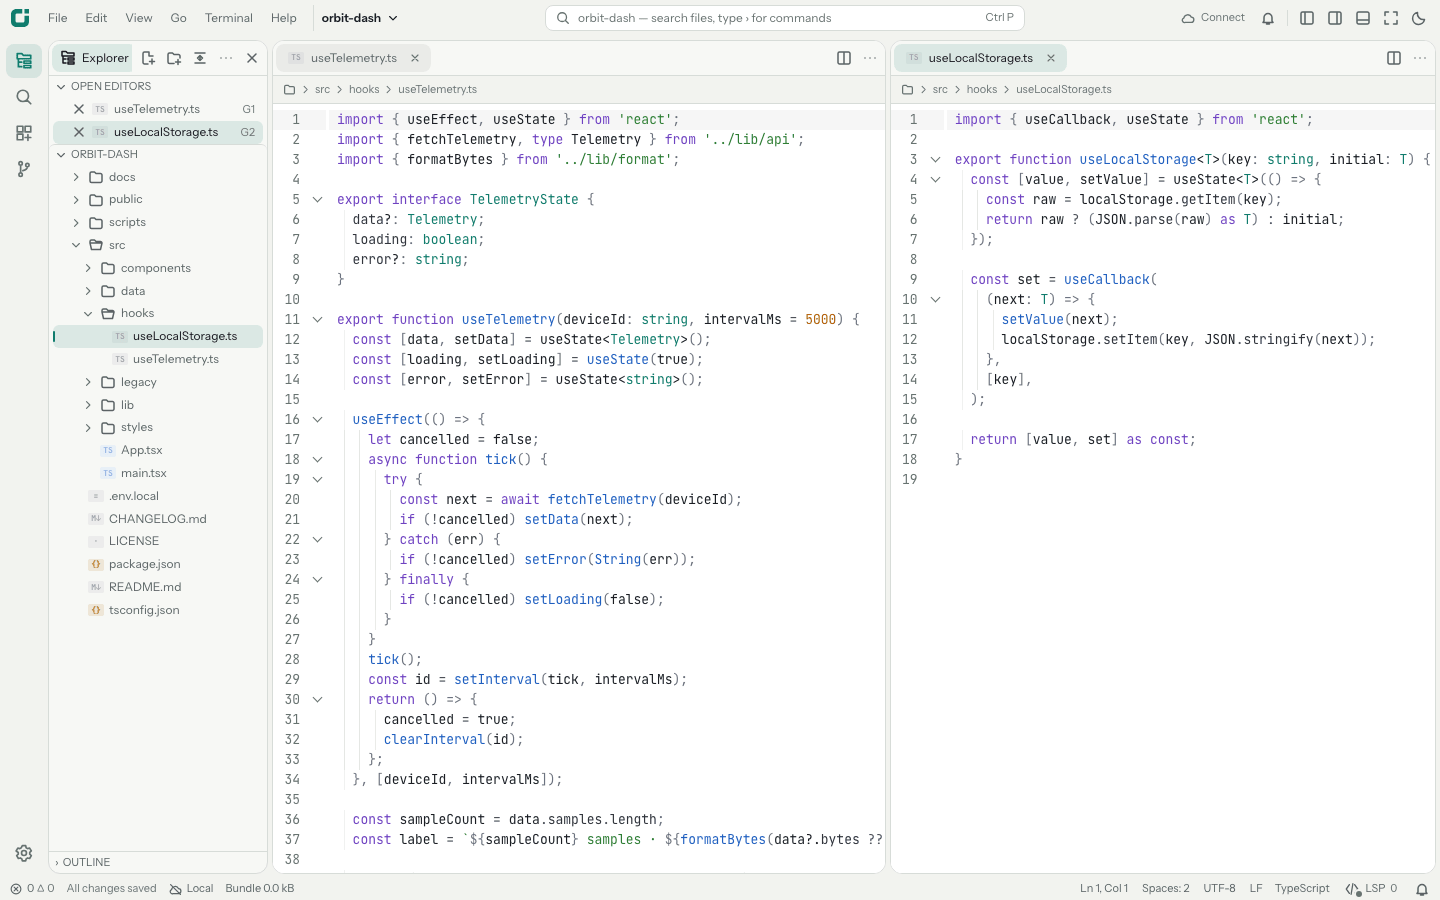Click the Local environment status item

tap(191, 889)
